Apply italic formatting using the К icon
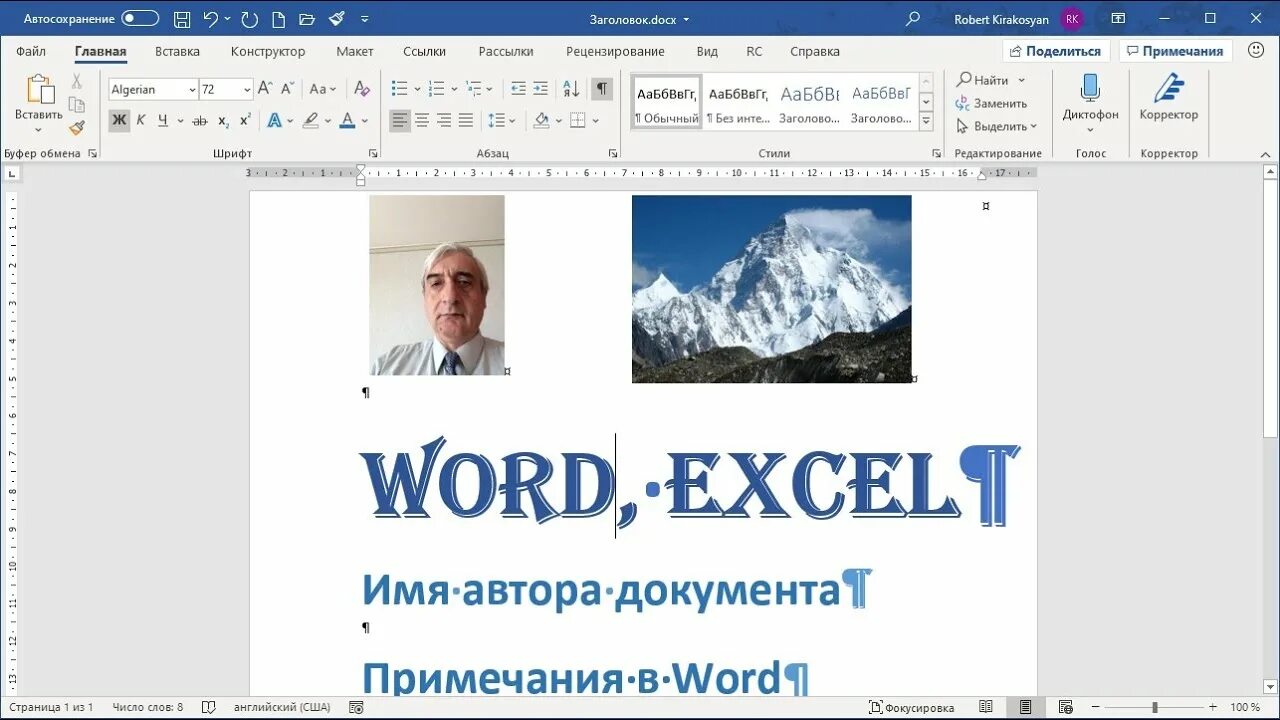1280x720 pixels. [x=140, y=119]
